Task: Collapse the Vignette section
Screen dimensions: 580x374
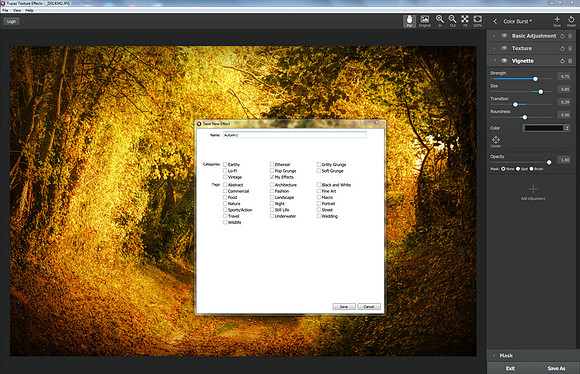Action: pos(495,61)
